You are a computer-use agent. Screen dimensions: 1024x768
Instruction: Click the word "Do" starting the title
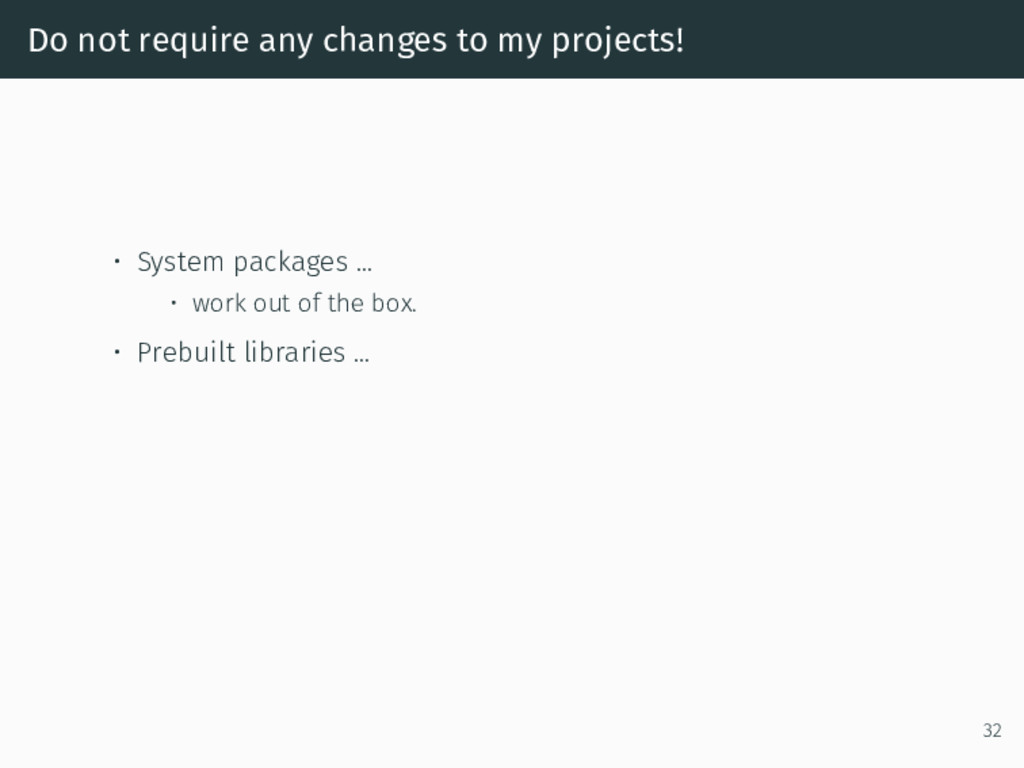[x=48, y=40]
